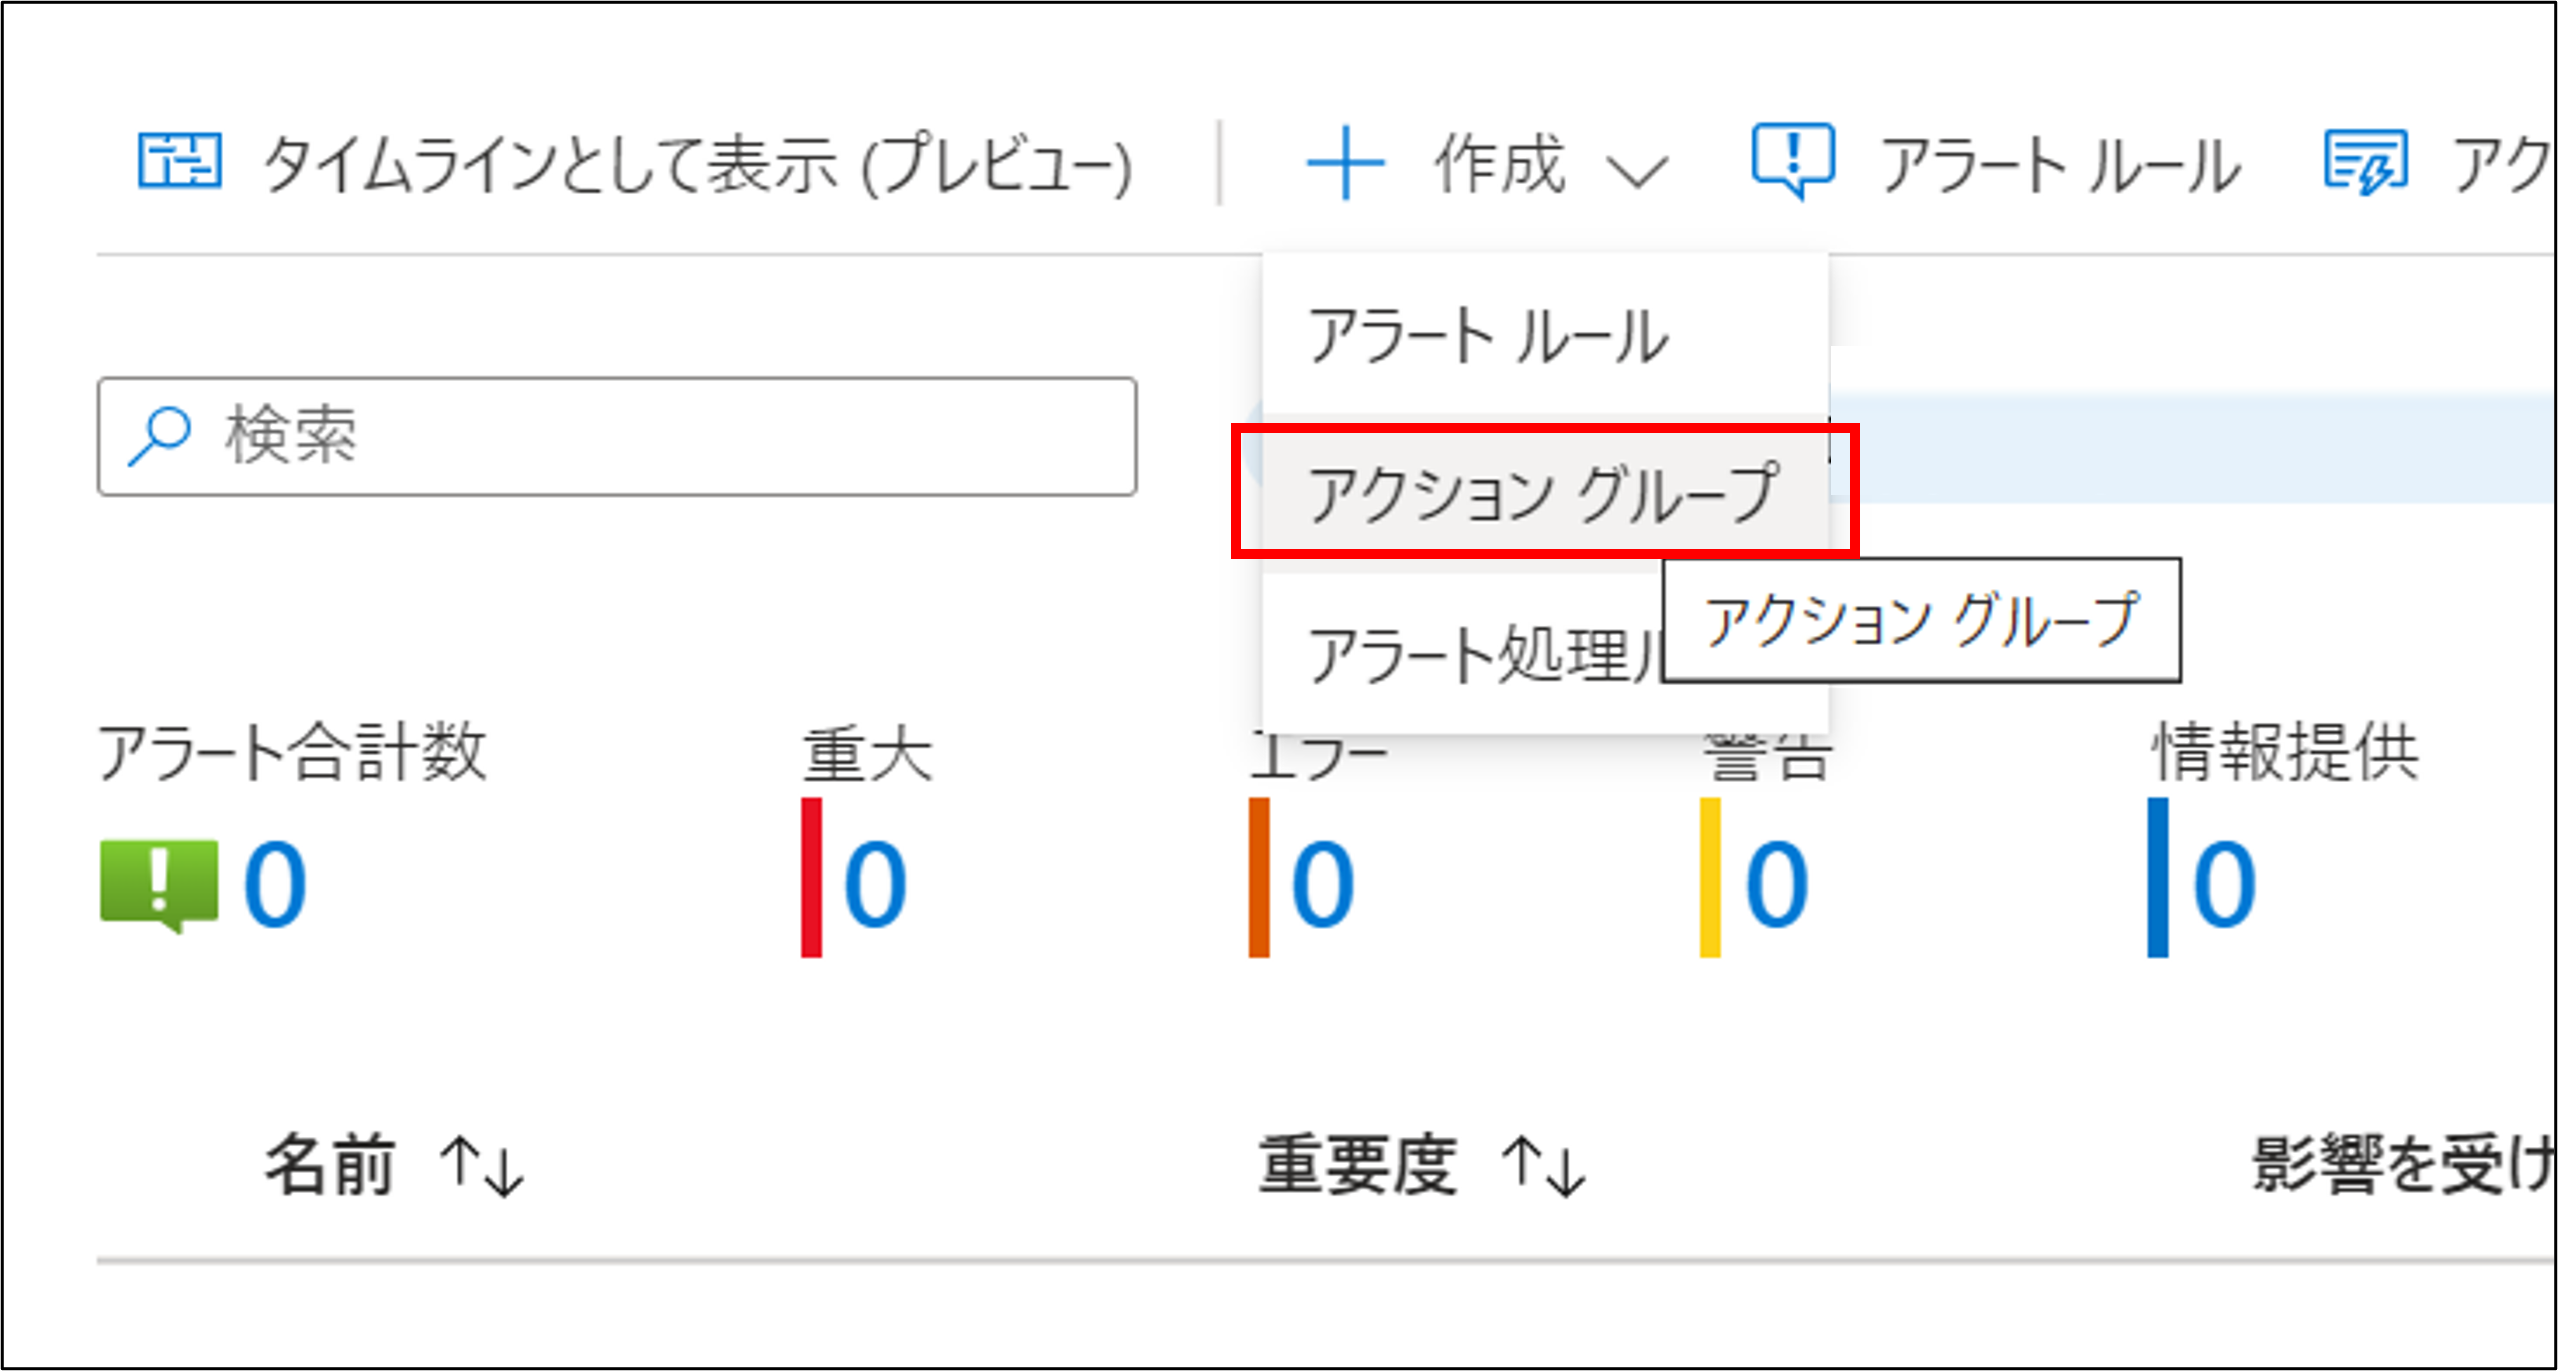Click the 情報提供 alert count zero
This screenshot has width=2558, height=1371.
point(2224,884)
